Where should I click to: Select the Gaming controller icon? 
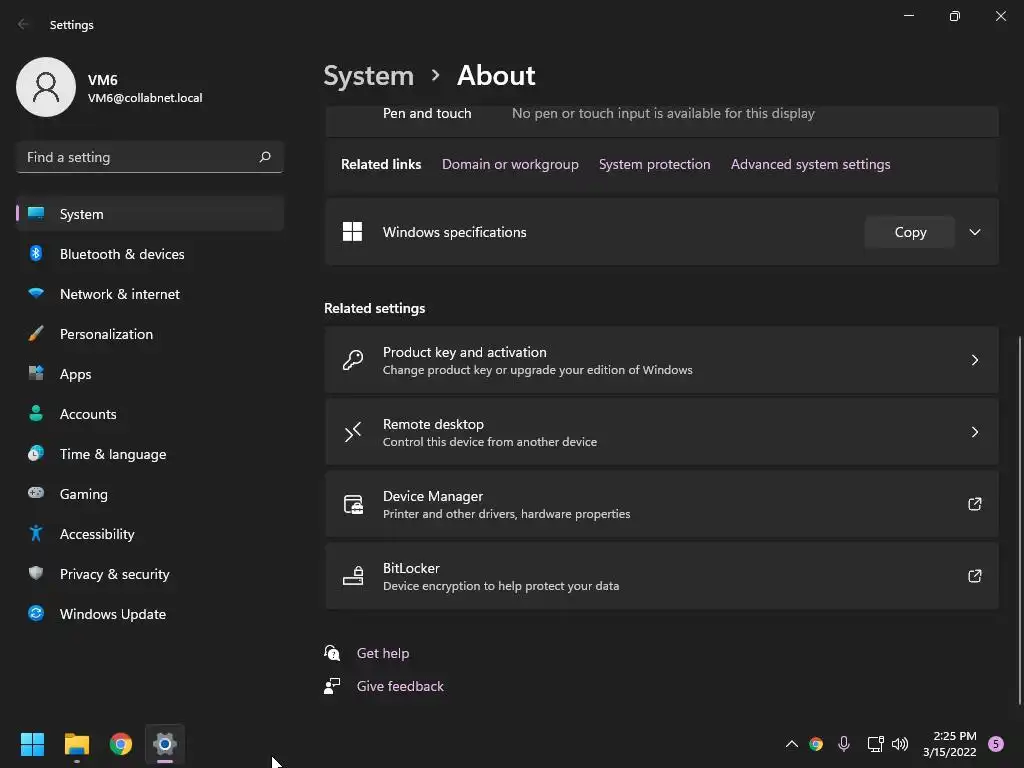tap(36, 494)
